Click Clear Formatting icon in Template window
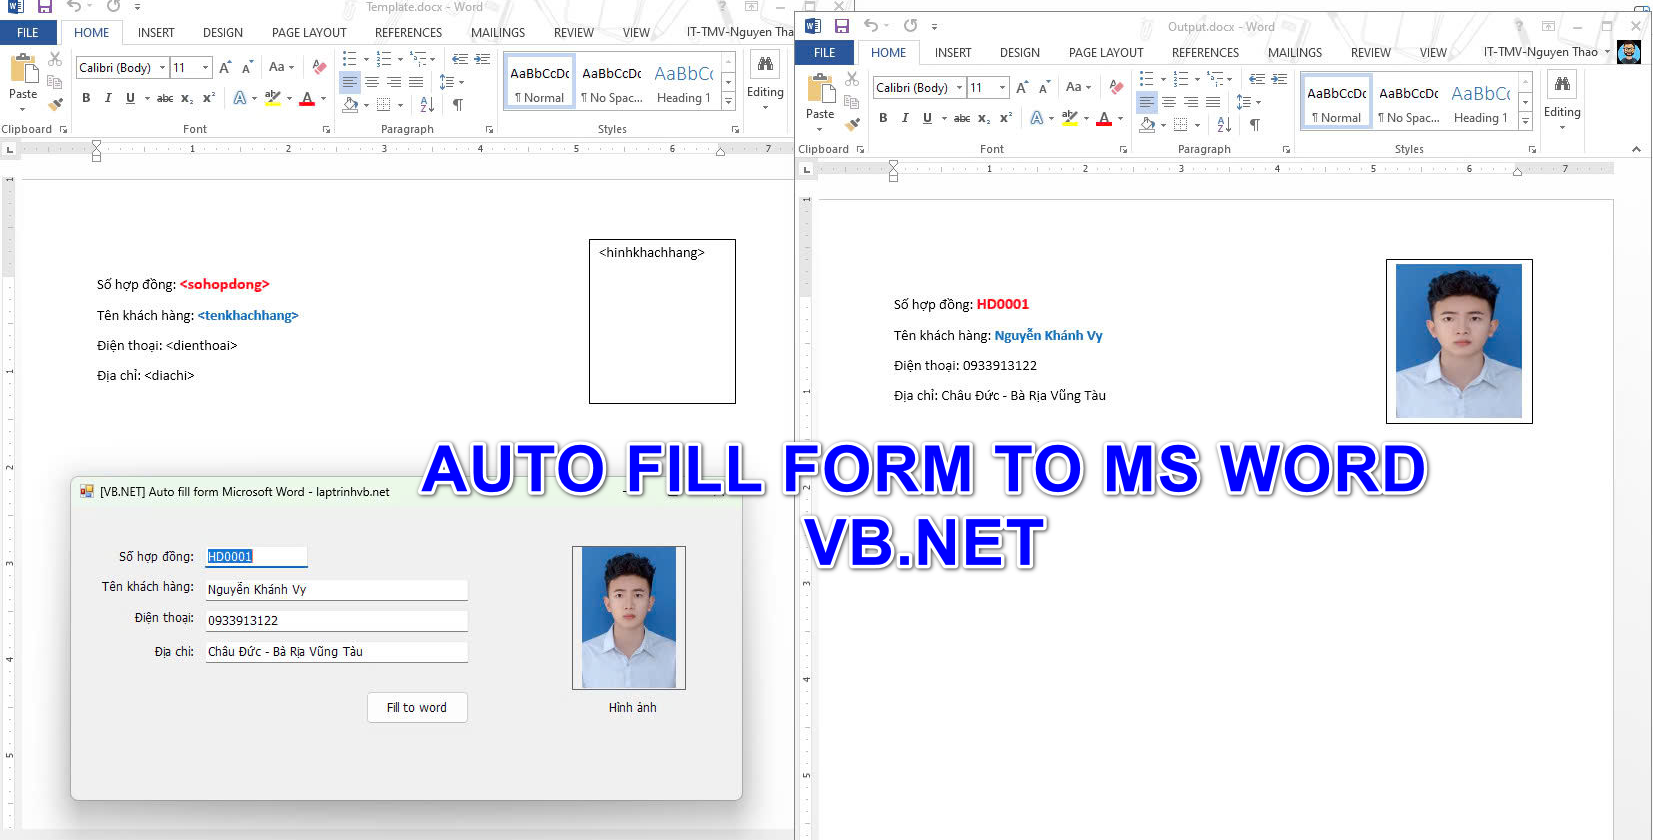This screenshot has height=840, width=1653. [x=319, y=67]
